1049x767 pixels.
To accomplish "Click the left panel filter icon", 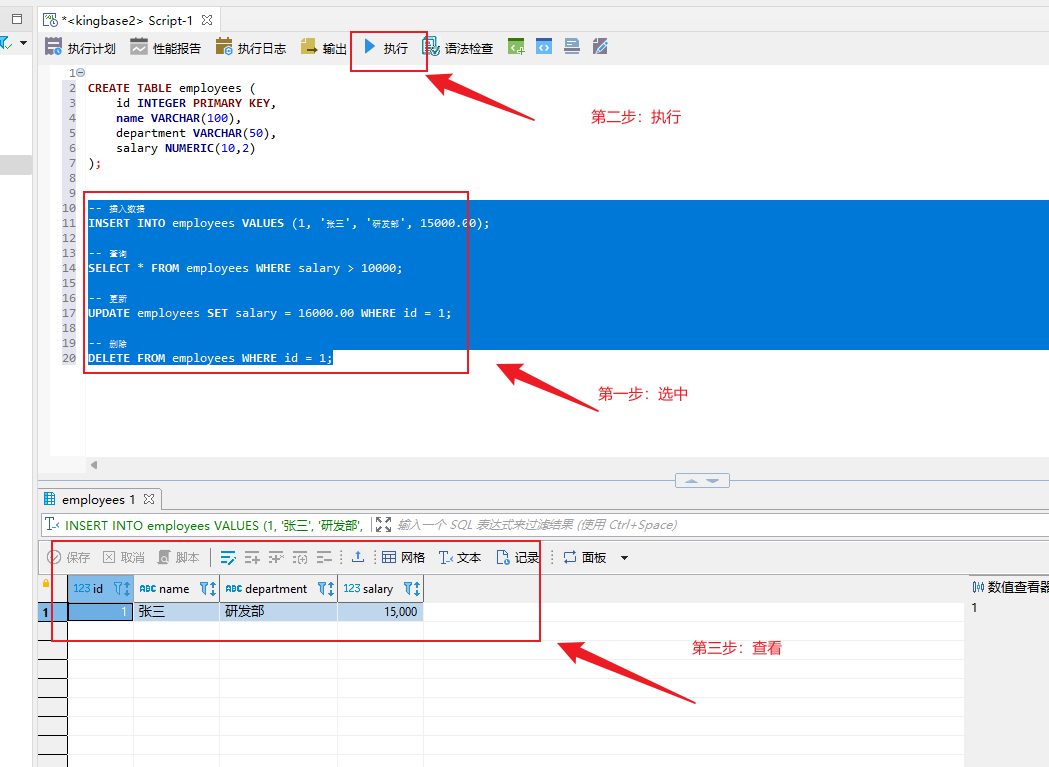I will [6, 44].
